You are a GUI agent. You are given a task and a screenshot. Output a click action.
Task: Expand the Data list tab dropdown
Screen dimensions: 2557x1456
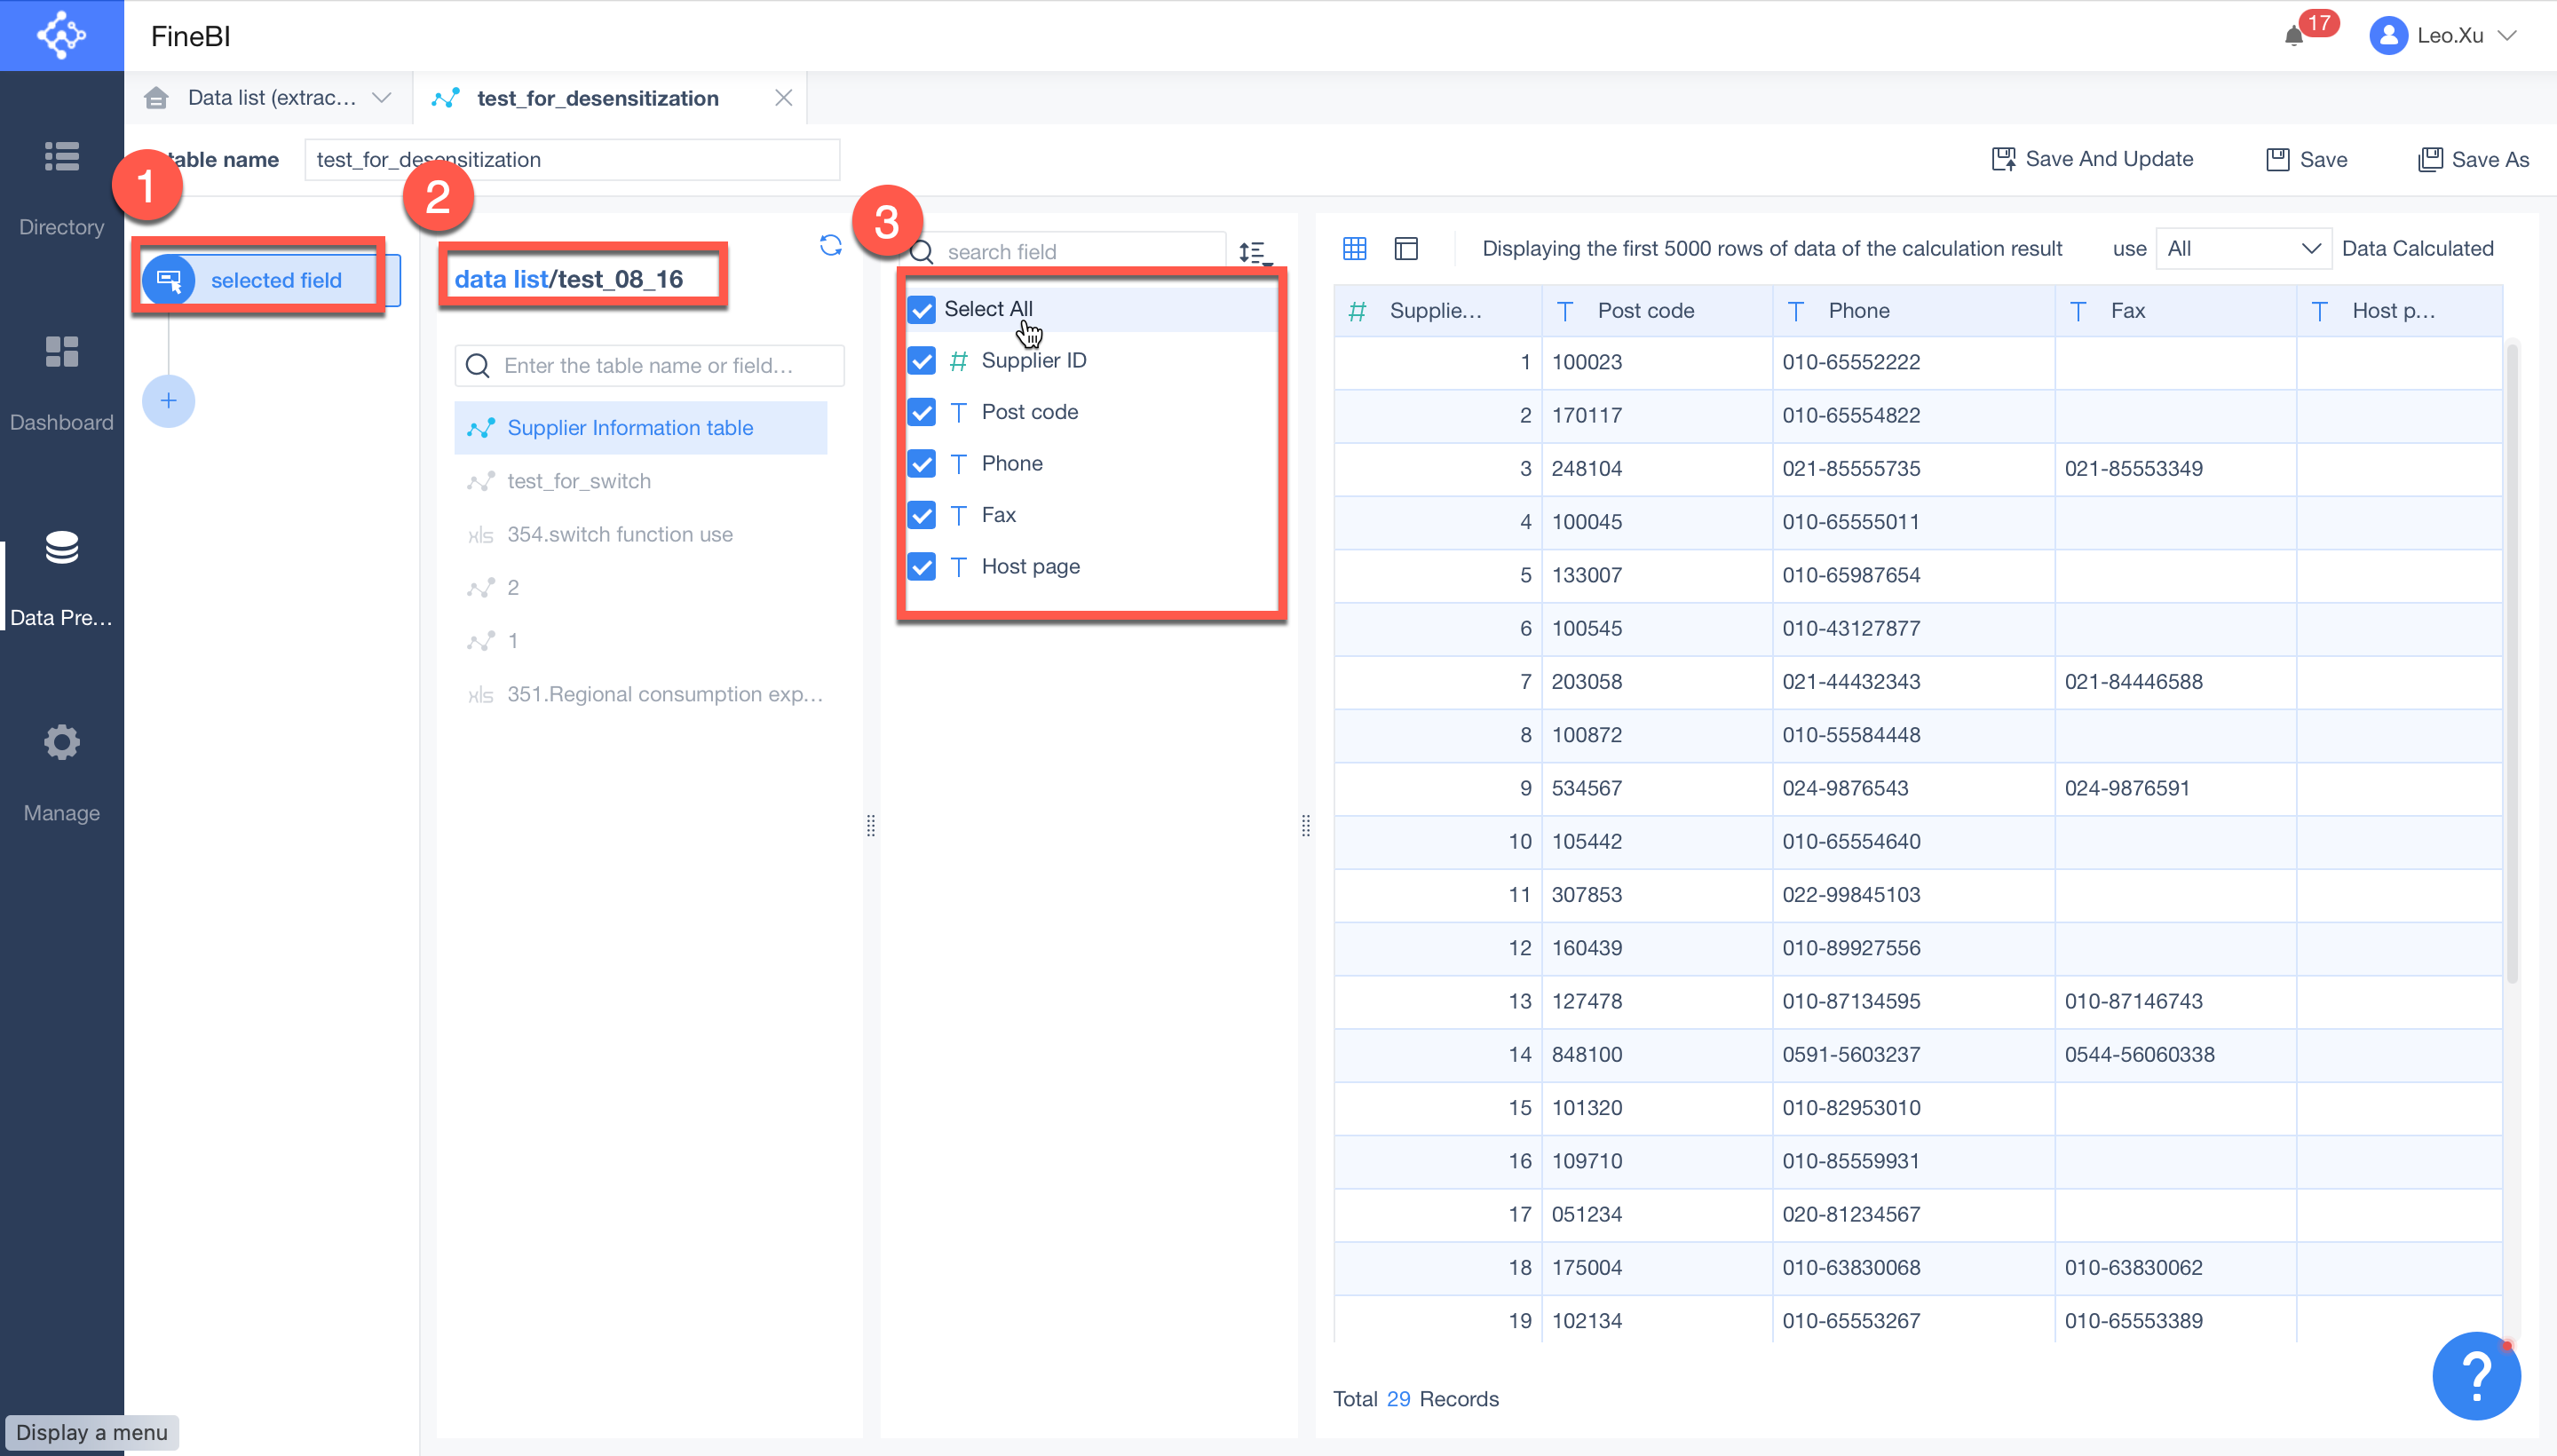click(381, 98)
